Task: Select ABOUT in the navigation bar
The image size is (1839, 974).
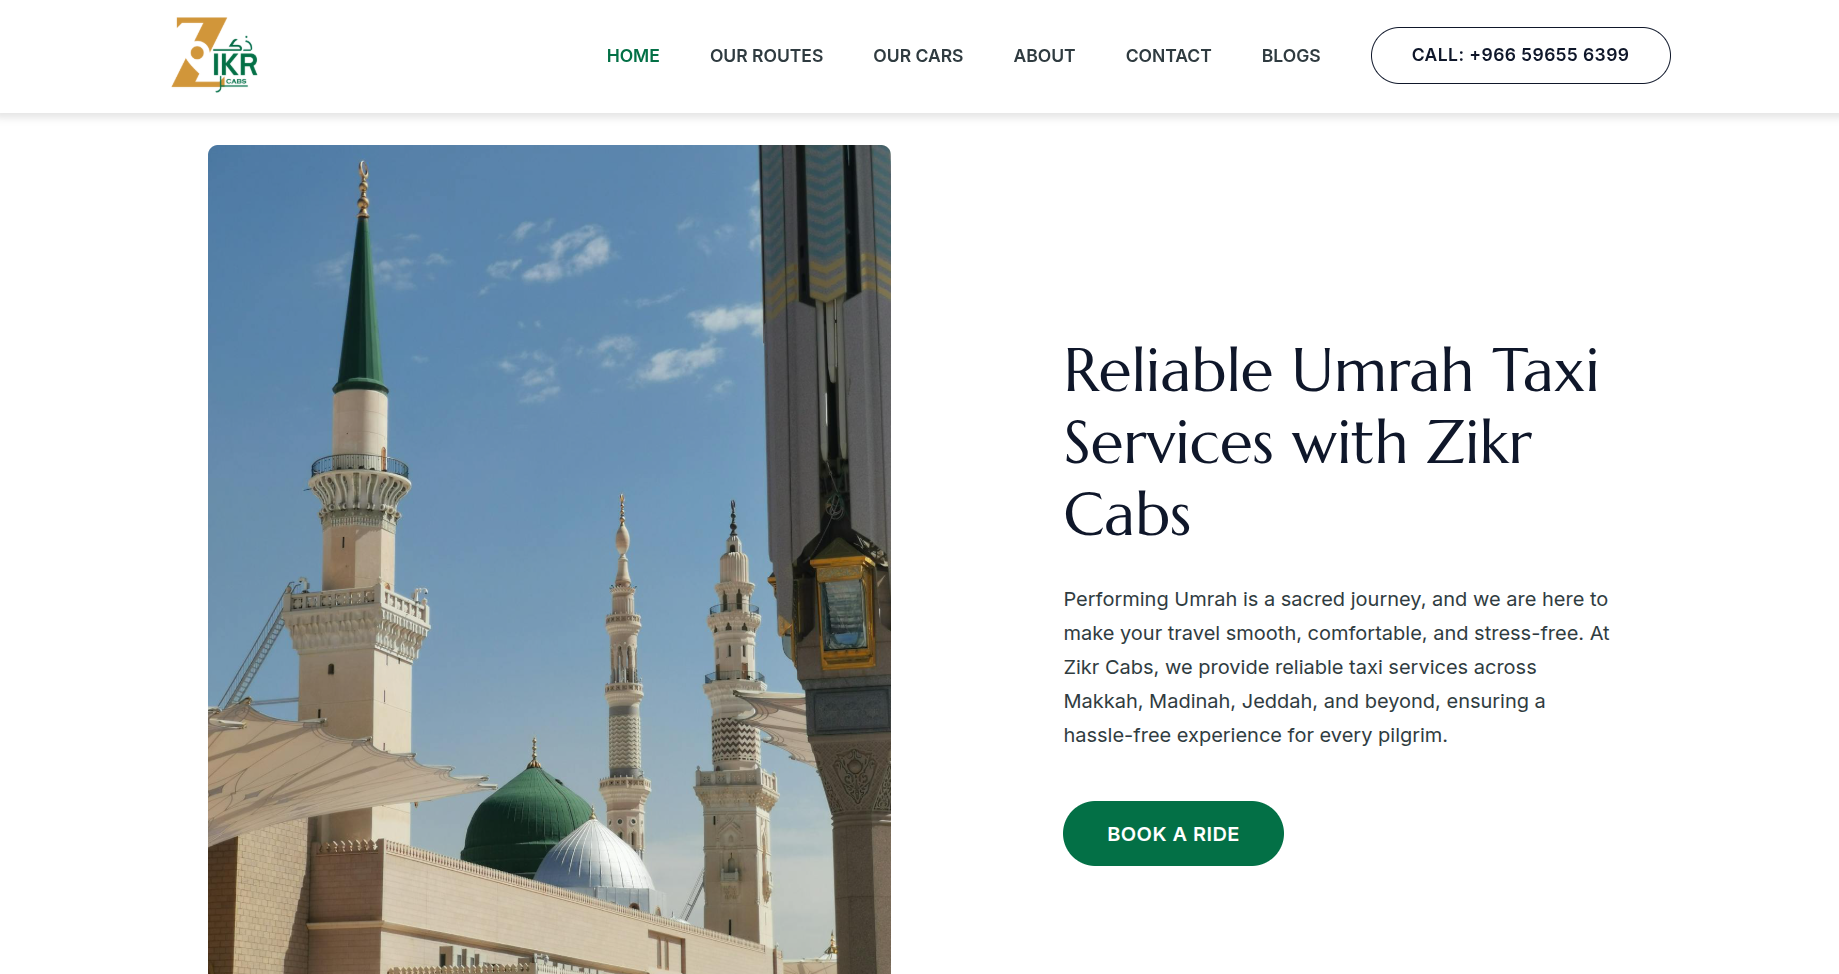Action: tap(1044, 56)
